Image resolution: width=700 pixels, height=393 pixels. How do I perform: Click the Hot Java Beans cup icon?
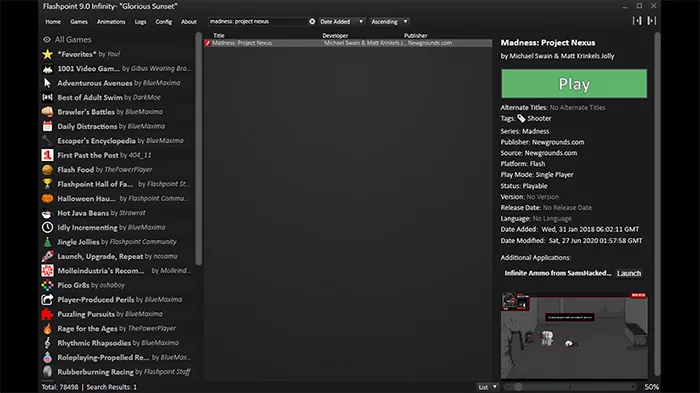pyautogui.click(x=47, y=213)
